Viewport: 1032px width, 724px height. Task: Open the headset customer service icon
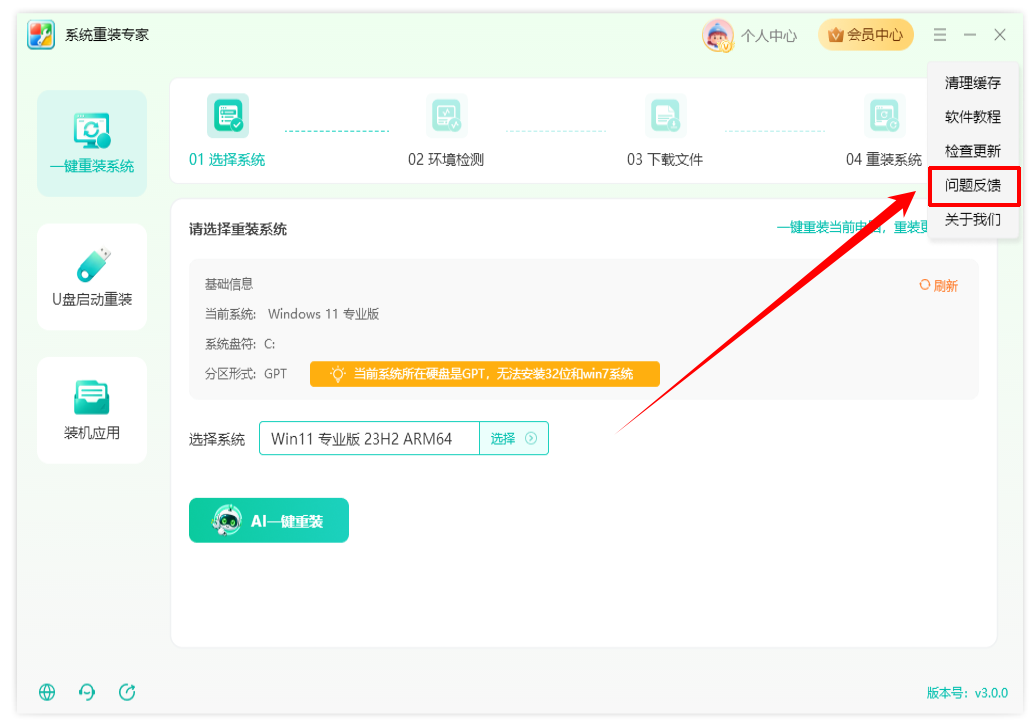point(87,692)
